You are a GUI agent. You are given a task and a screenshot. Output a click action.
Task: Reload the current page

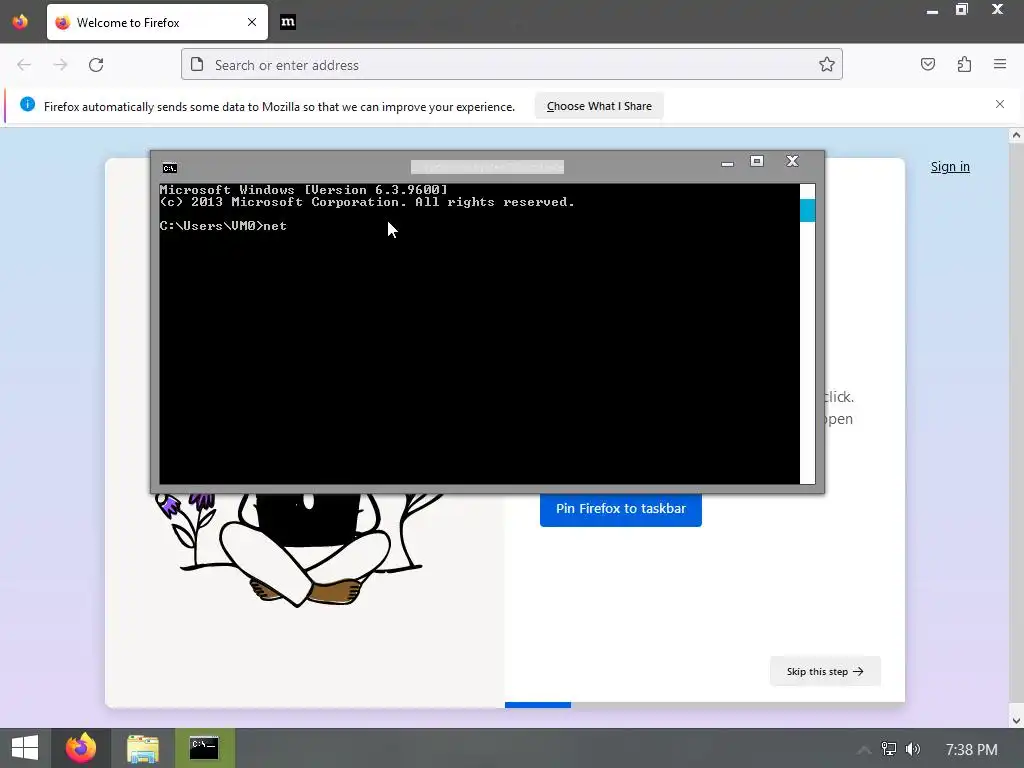point(96,65)
